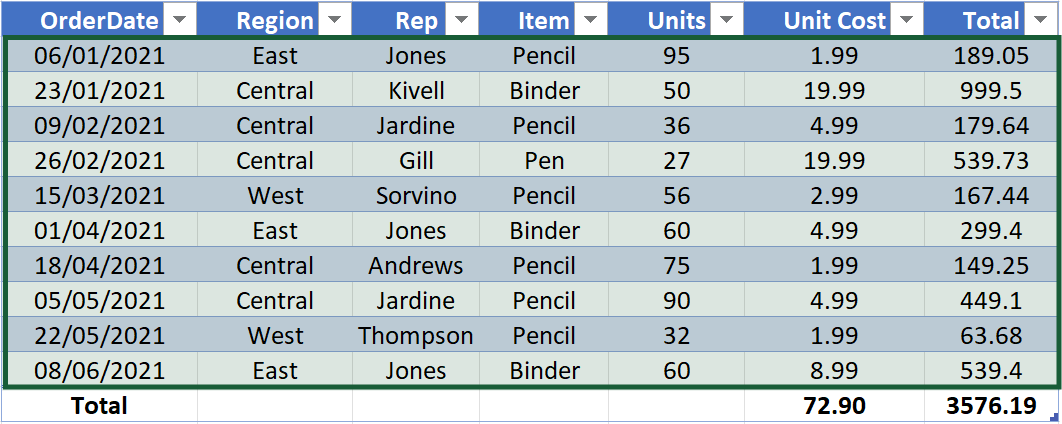Select the OrderDate header cell text
The image size is (1062, 424).
tap(86, 20)
